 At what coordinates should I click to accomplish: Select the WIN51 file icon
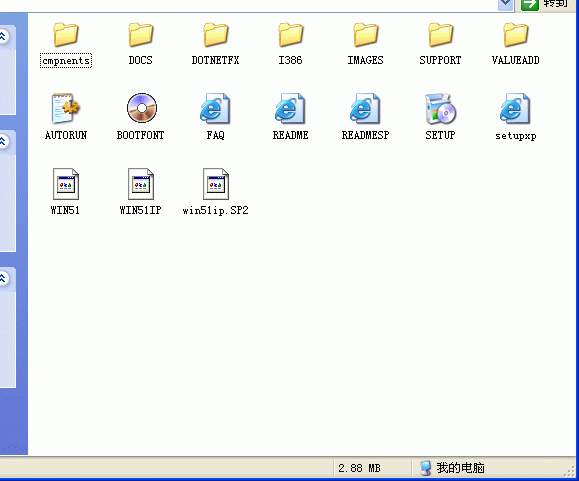click(x=66, y=184)
